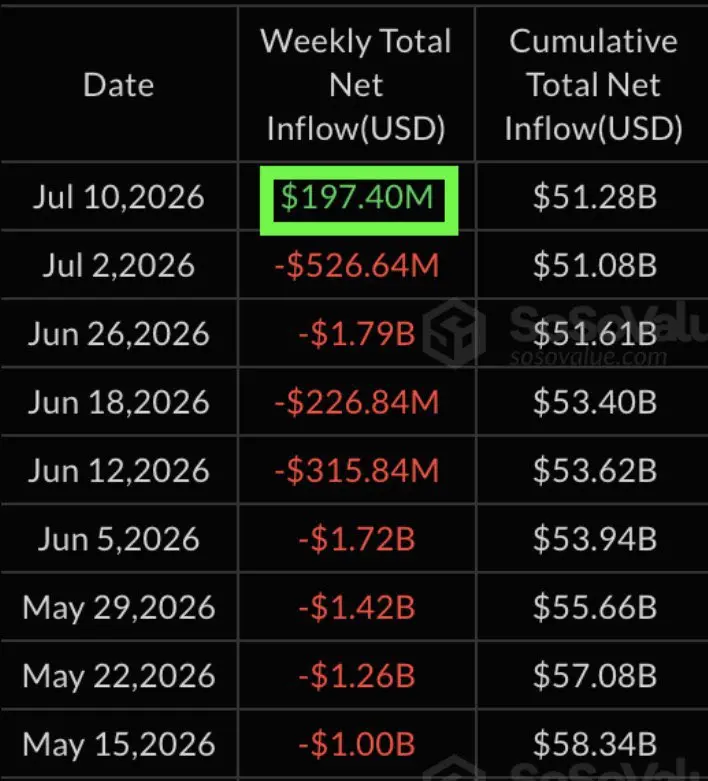The height and width of the screenshot is (781, 708).
Task: Select the Jul 10,2026 date cell
Action: tap(119, 197)
